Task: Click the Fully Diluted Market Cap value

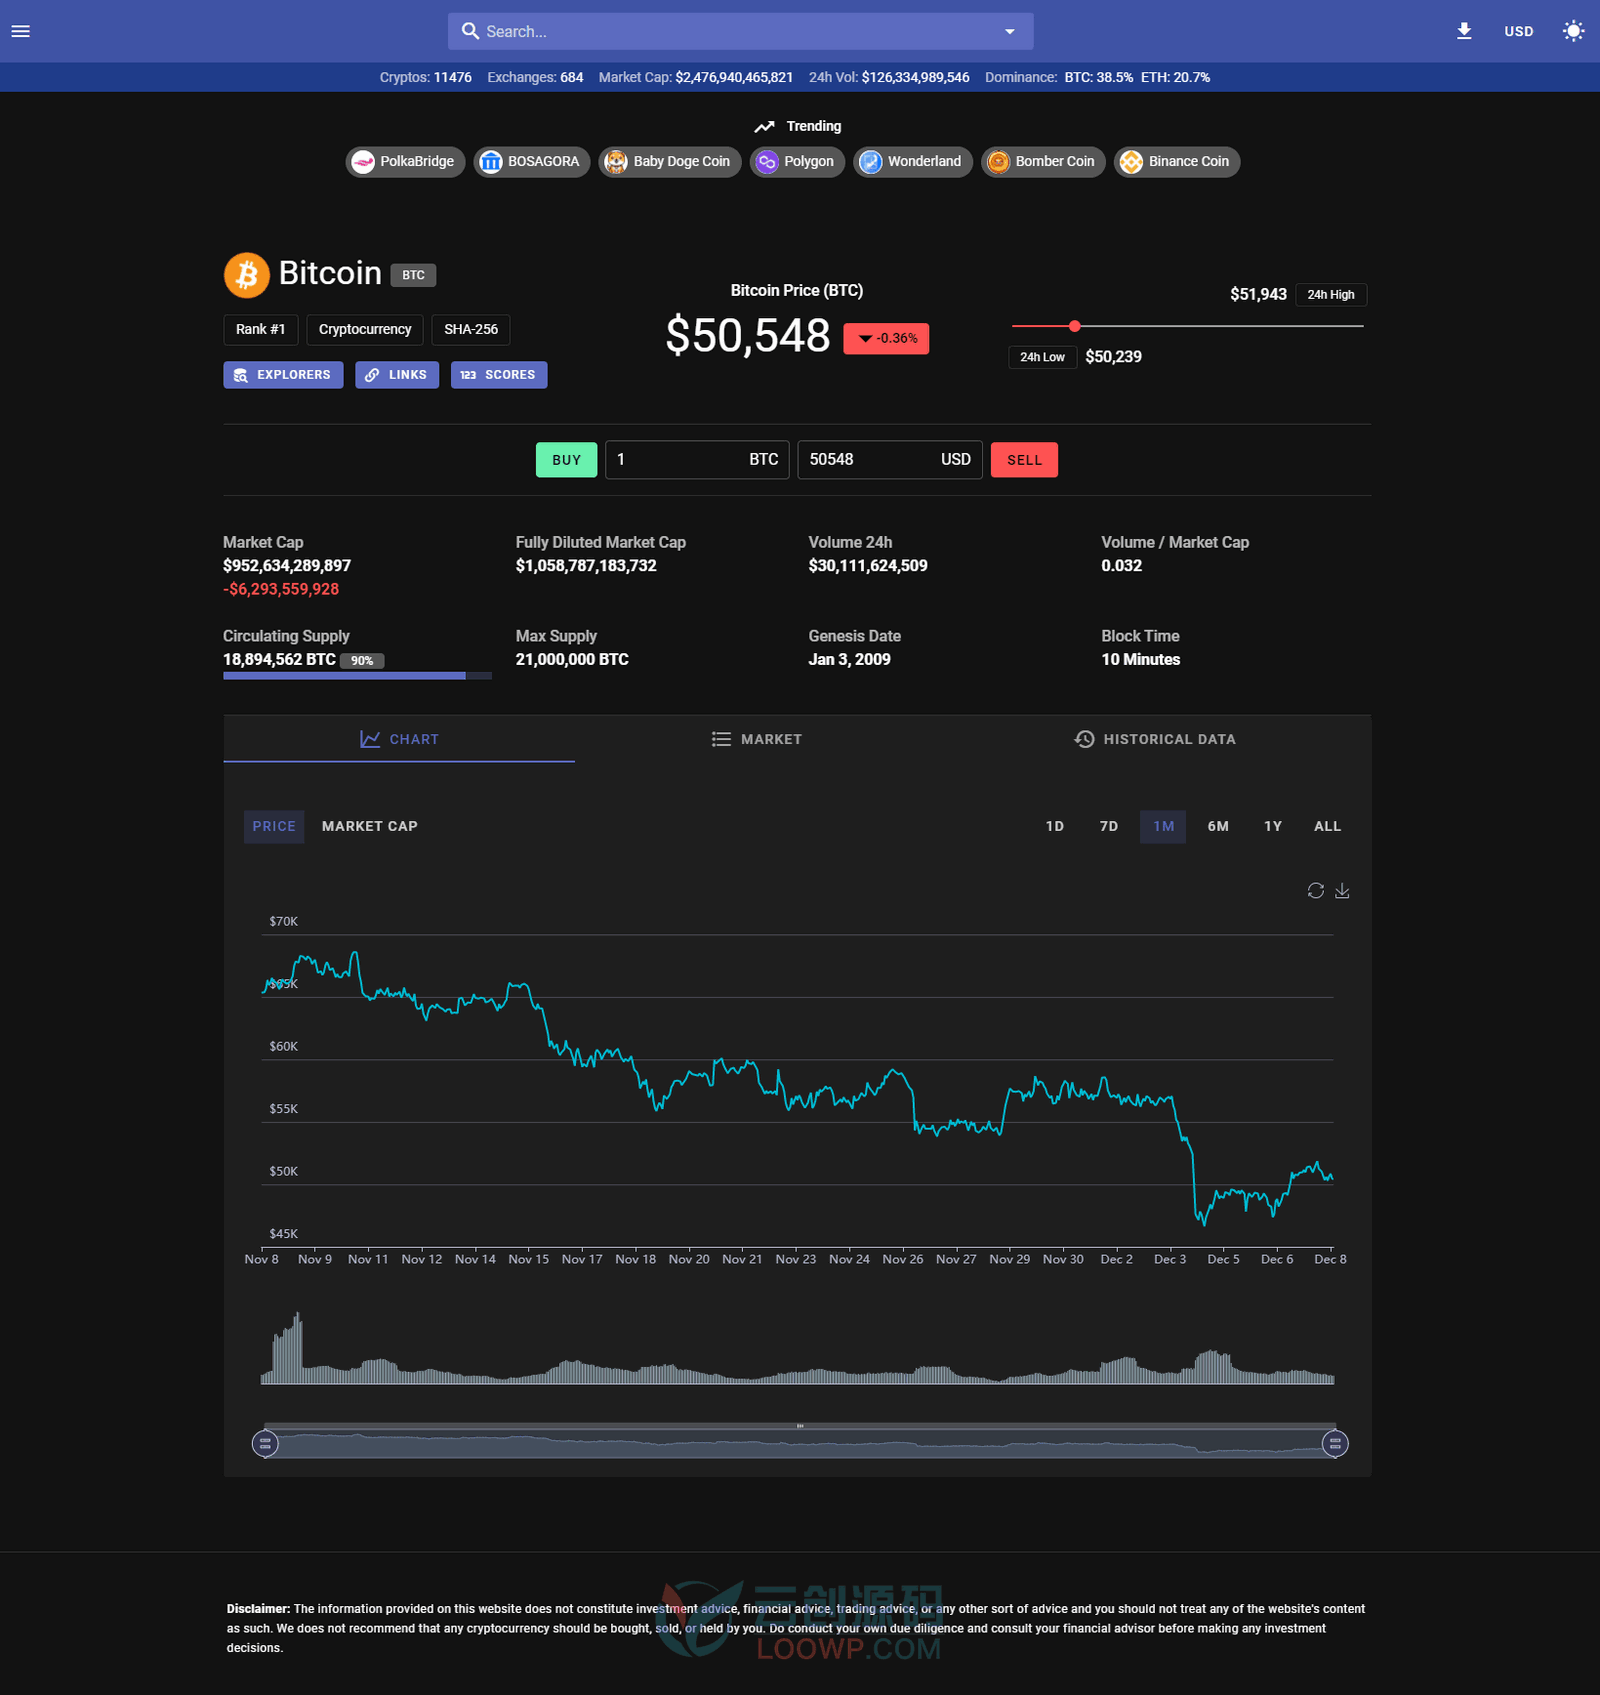Action: coord(586,566)
